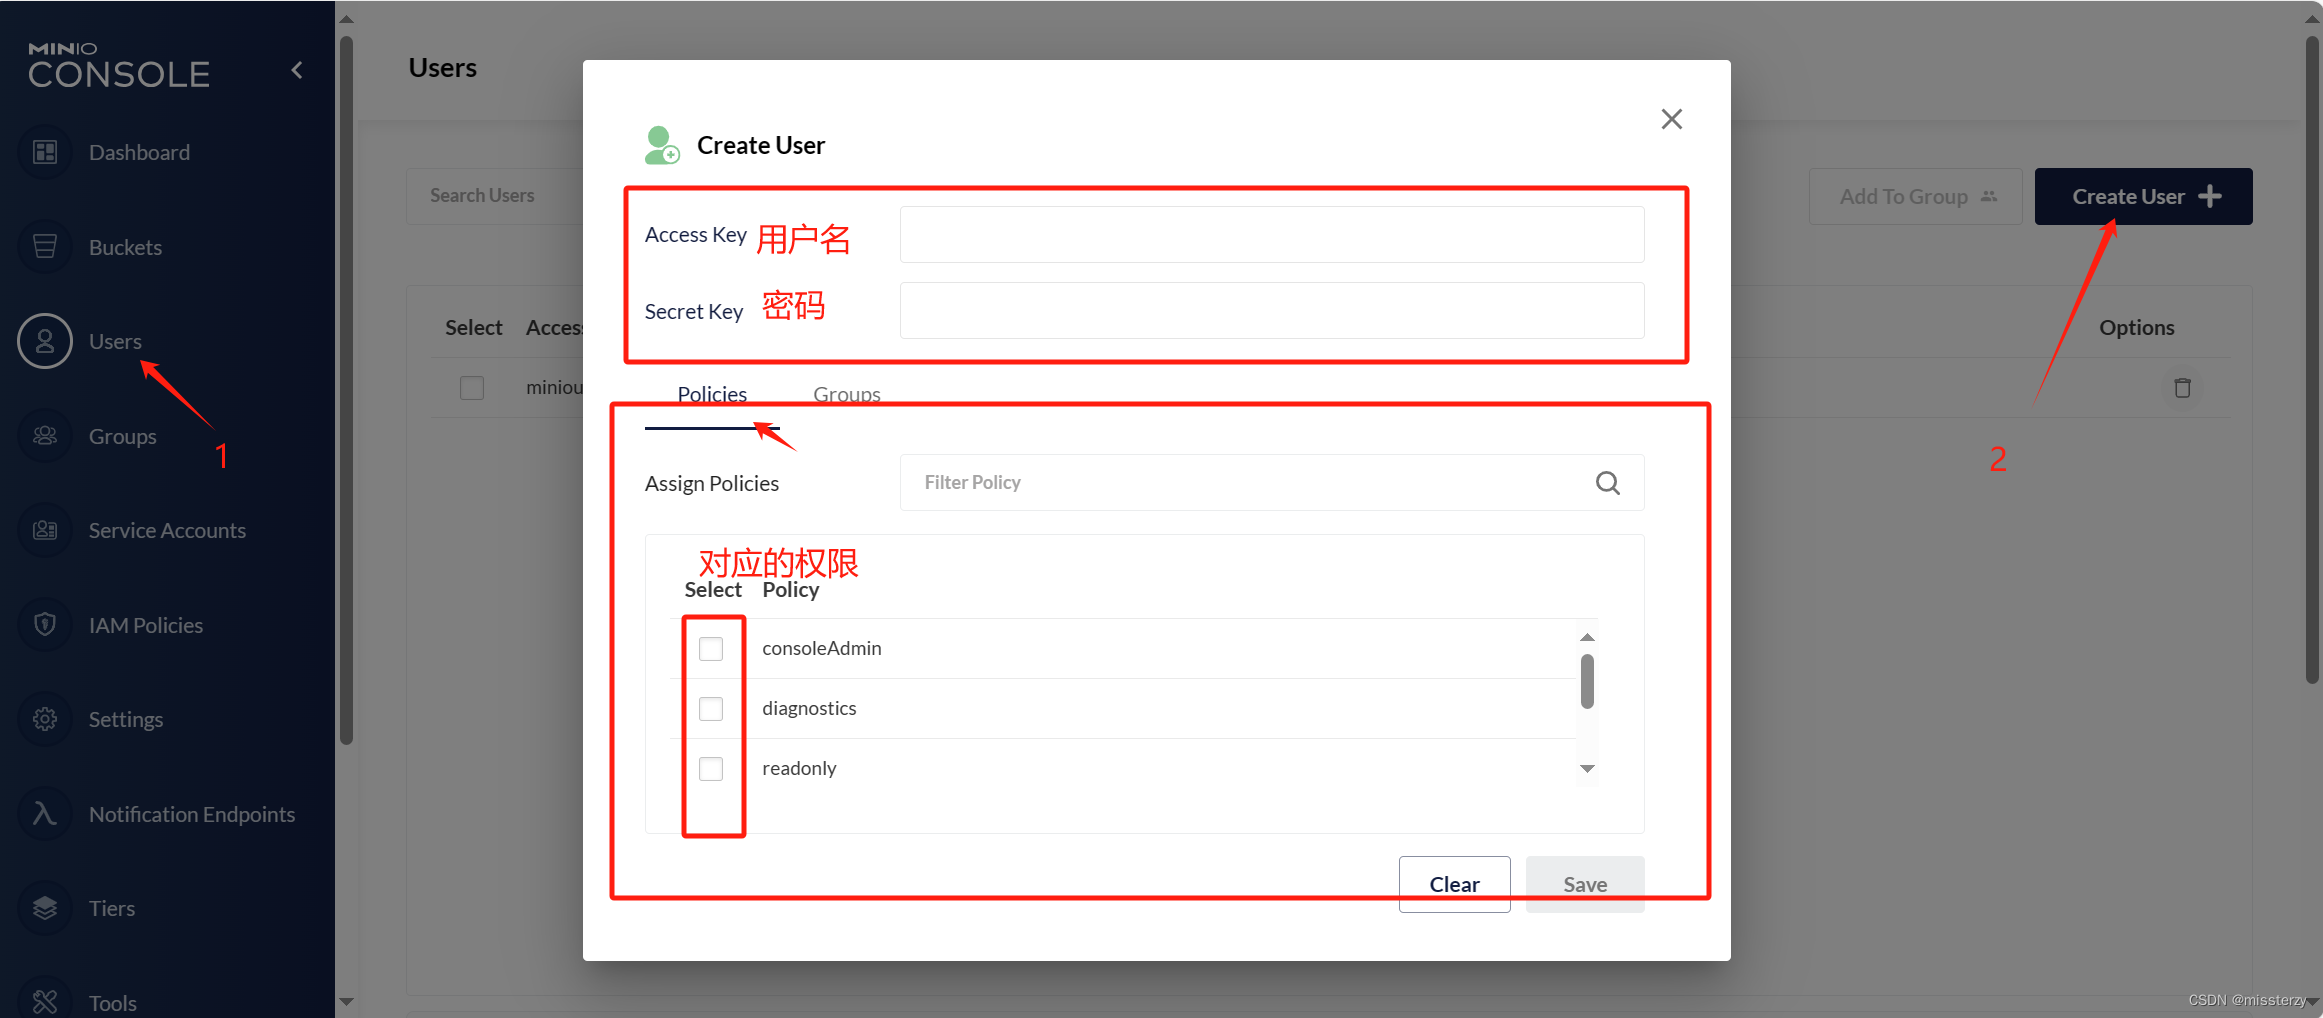Click the magnifier icon beside Filter Policy

tap(1608, 482)
